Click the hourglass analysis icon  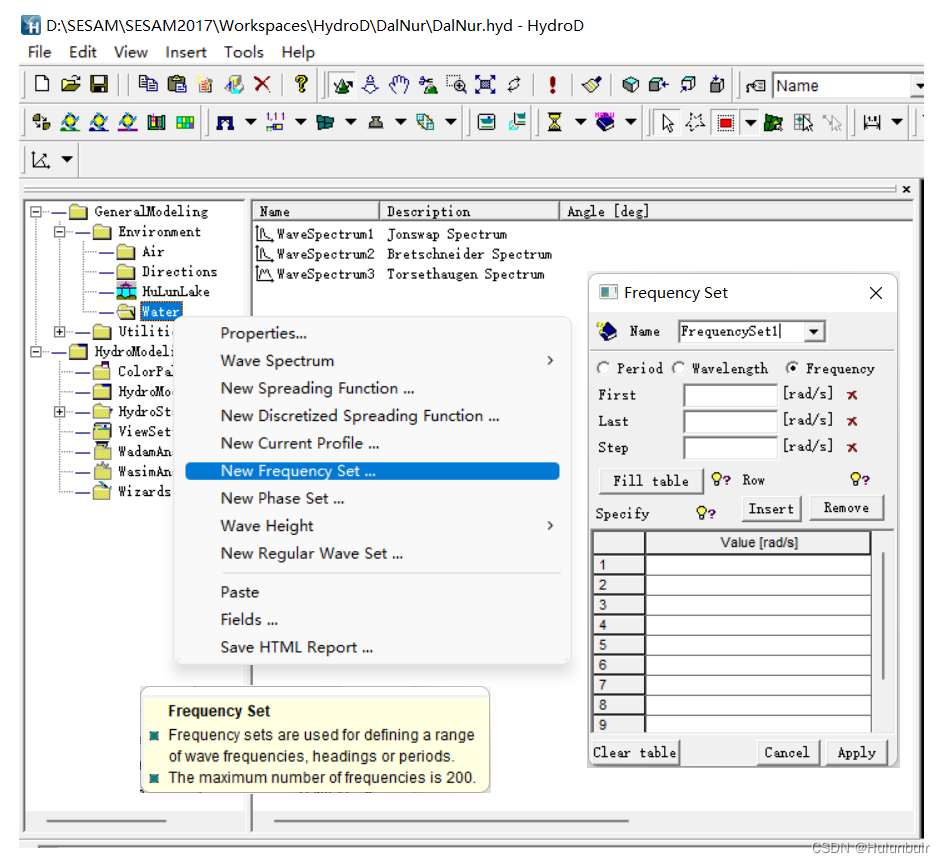tap(554, 122)
